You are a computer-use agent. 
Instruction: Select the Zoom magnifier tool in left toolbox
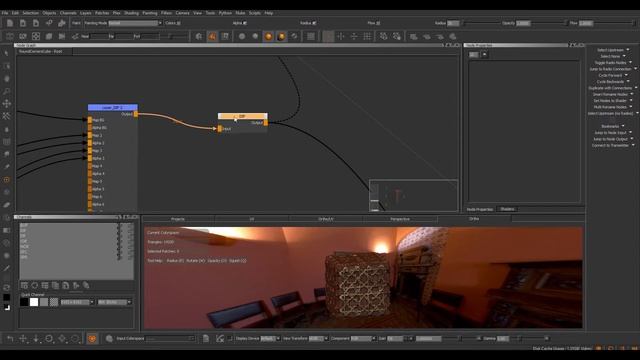(7, 91)
